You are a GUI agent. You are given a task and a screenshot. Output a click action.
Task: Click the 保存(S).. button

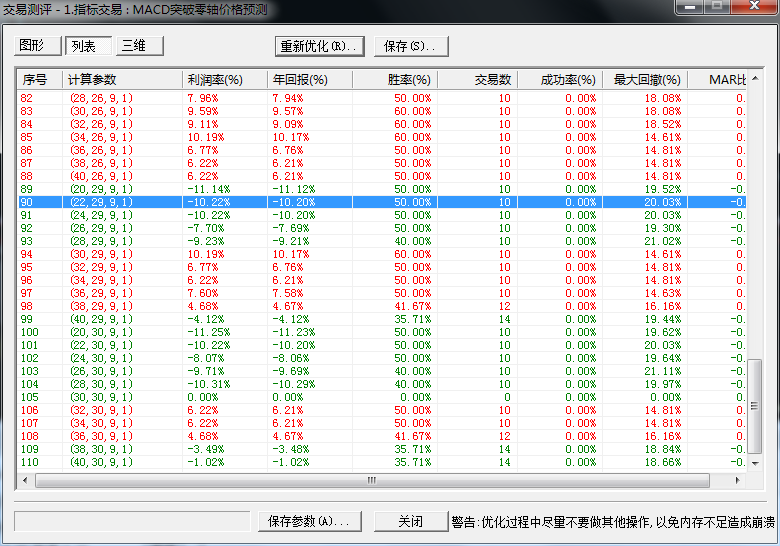(x=411, y=46)
